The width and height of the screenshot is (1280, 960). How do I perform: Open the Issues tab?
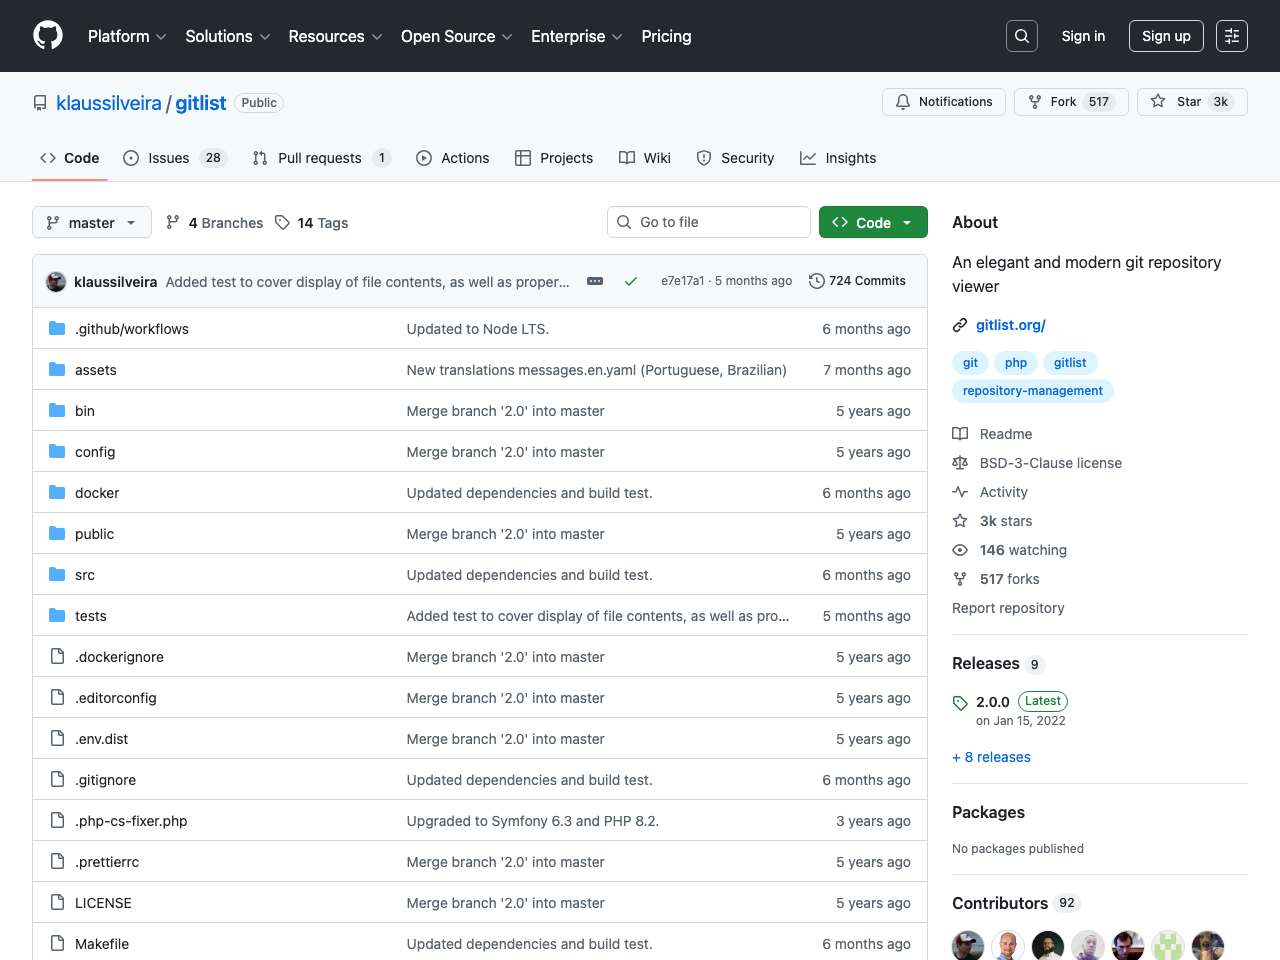click(167, 158)
